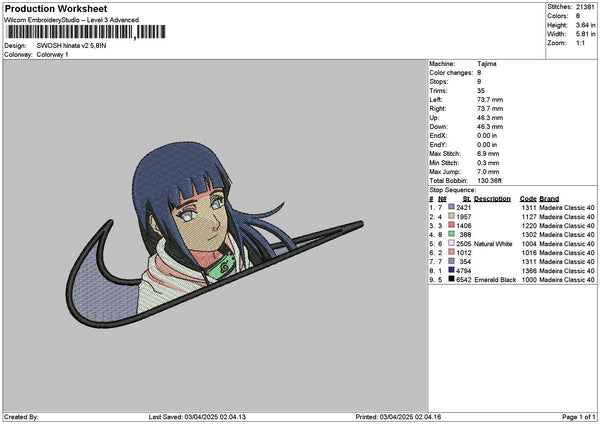Select 'Last Saved: 03/04/2025 02.04.13' footer text
Viewport: 600px width, 424px height.
pos(197,417)
